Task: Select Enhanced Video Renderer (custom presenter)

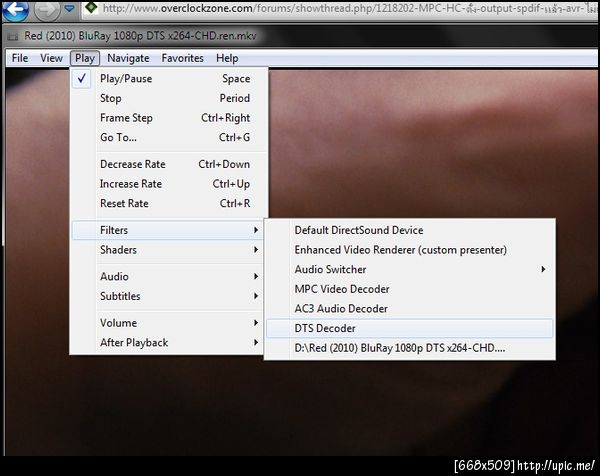Action: tap(409, 250)
